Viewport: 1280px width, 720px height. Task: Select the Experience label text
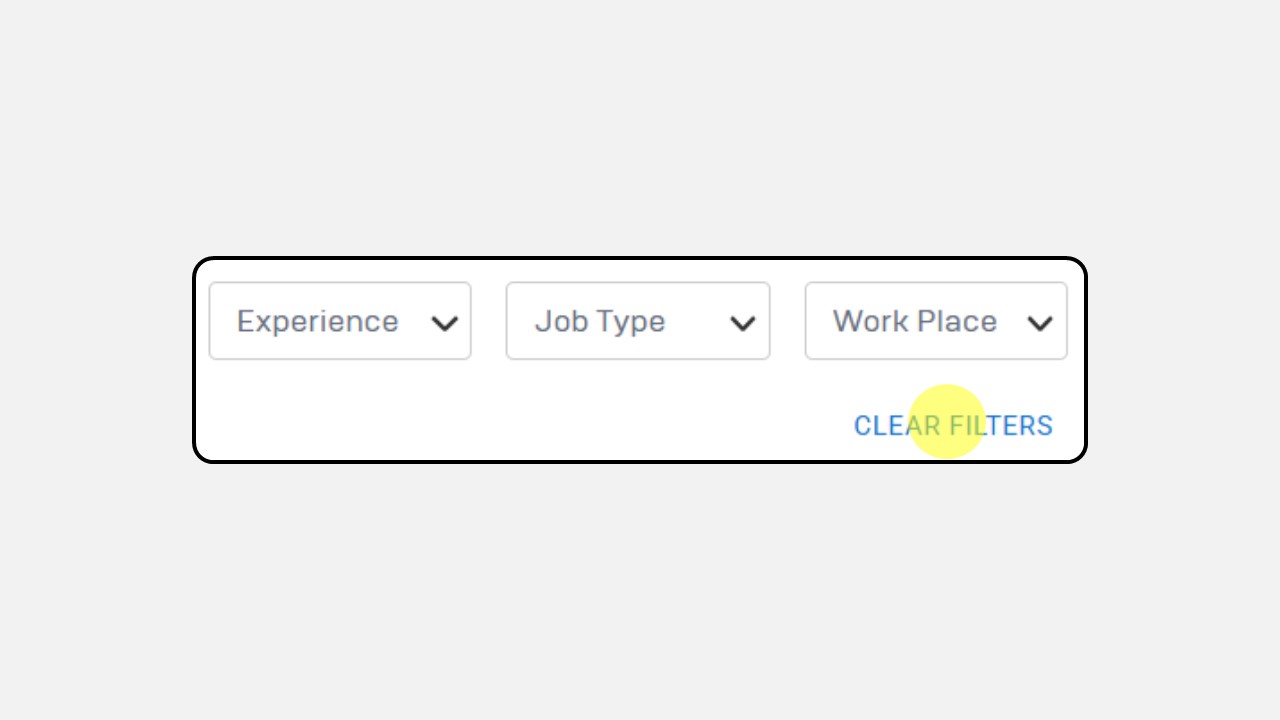coord(317,321)
